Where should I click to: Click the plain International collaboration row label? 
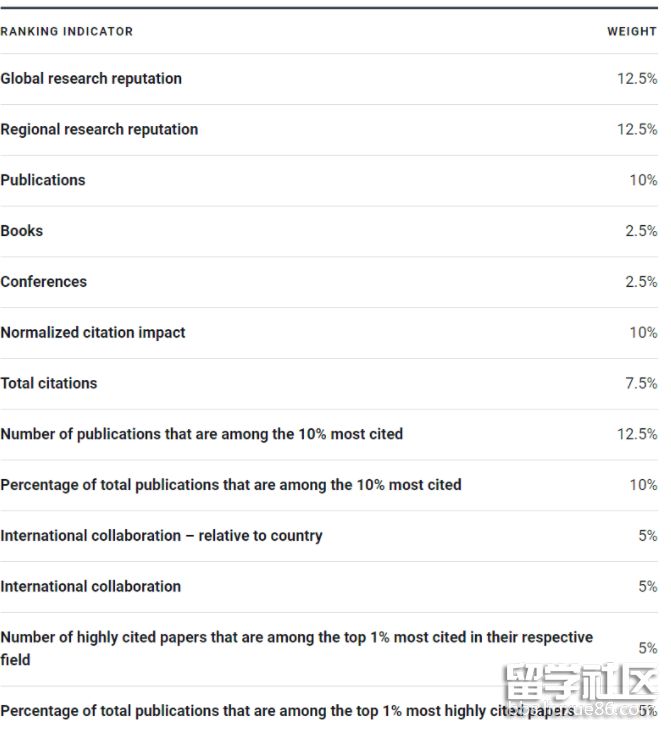point(91,587)
